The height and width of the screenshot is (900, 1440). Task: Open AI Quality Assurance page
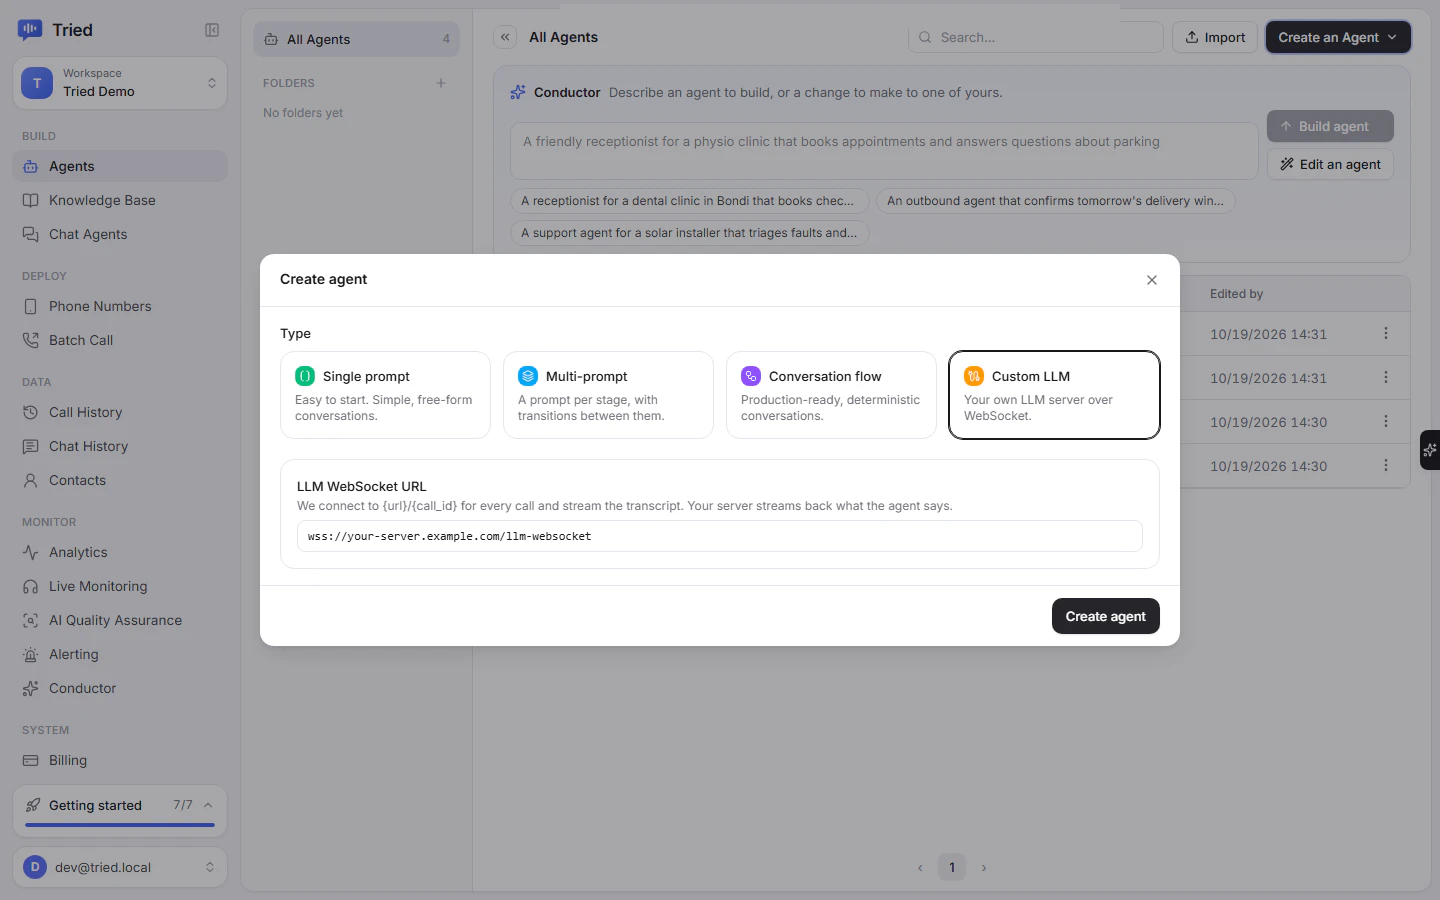(x=120, y=620)
